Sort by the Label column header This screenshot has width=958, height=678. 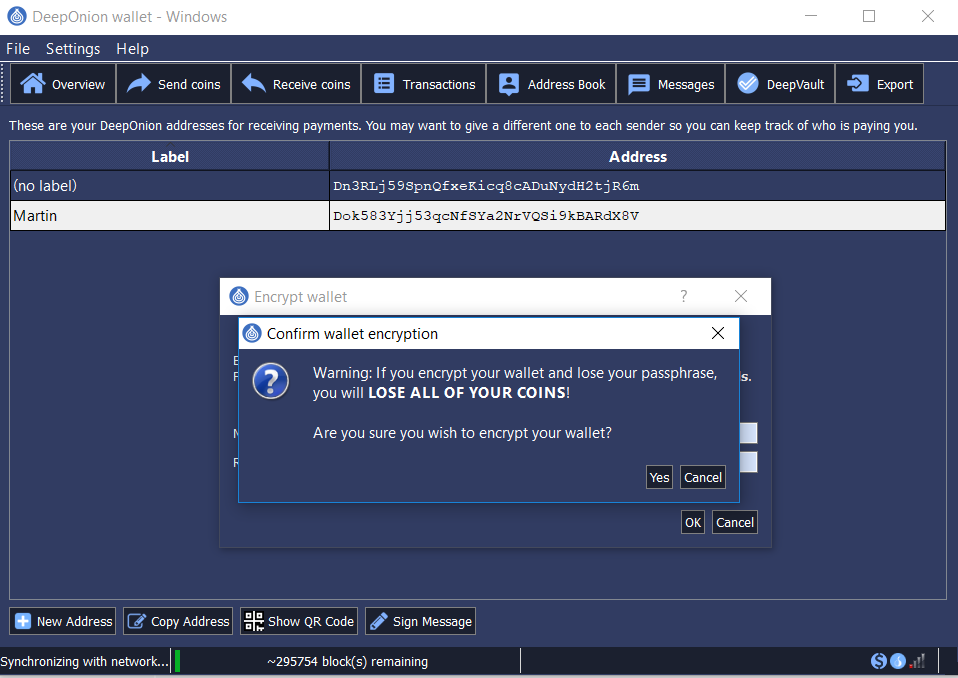(x=170, y=156)
